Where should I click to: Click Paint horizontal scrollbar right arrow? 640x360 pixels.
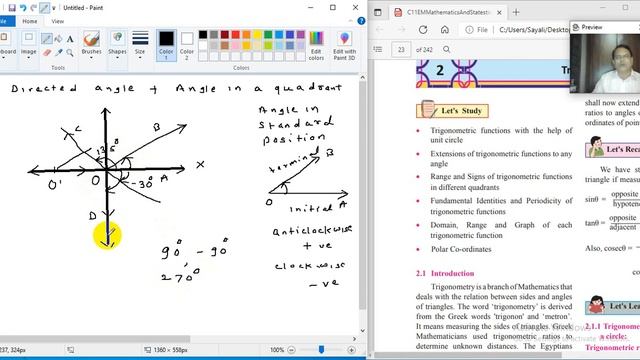354,339
